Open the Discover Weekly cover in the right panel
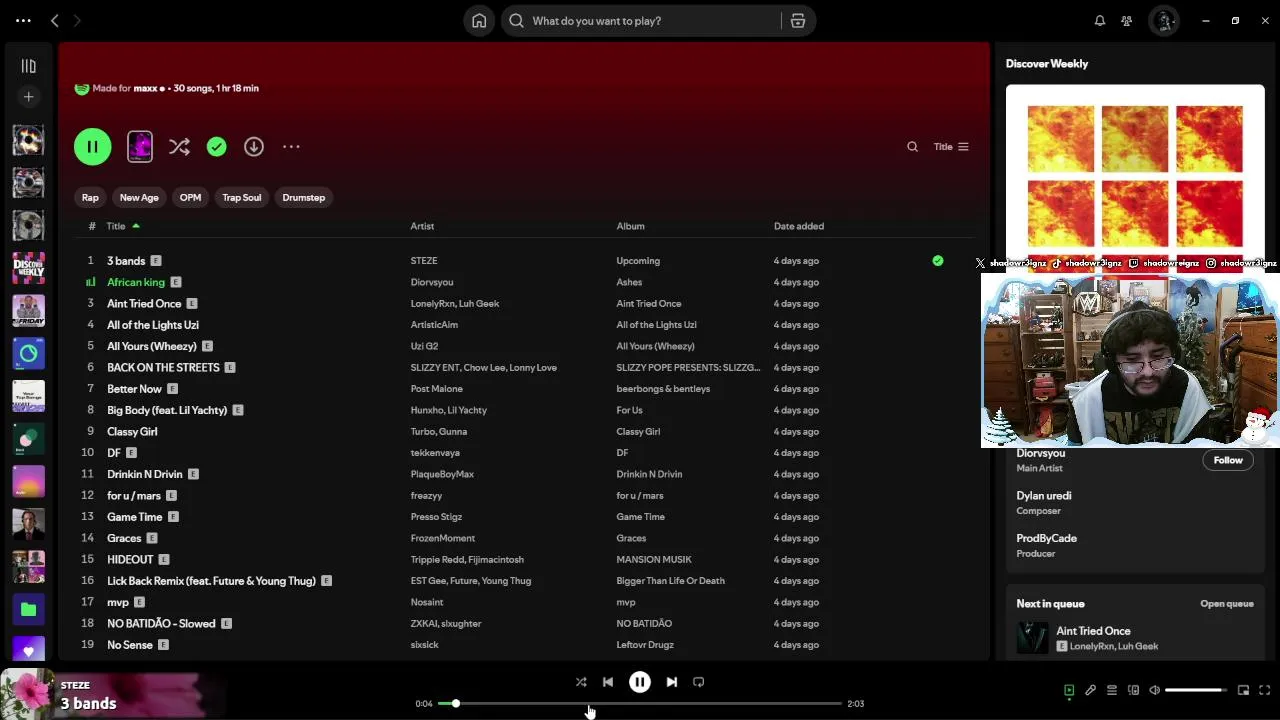 1135,177
